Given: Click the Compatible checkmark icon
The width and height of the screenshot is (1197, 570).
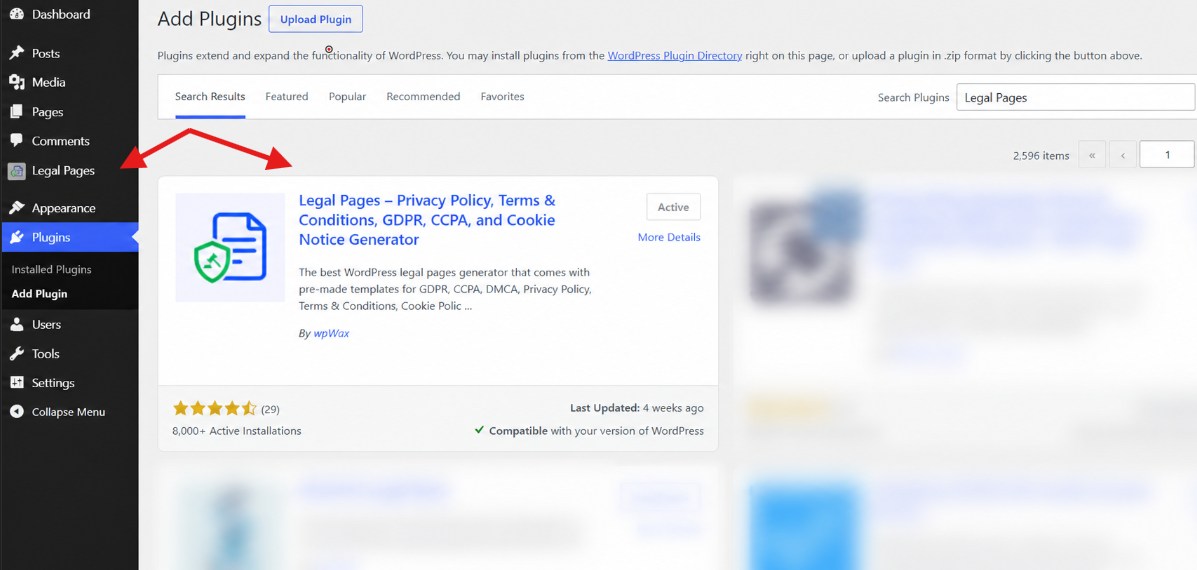Looking at the screenshot, I should tap(479, 430).
